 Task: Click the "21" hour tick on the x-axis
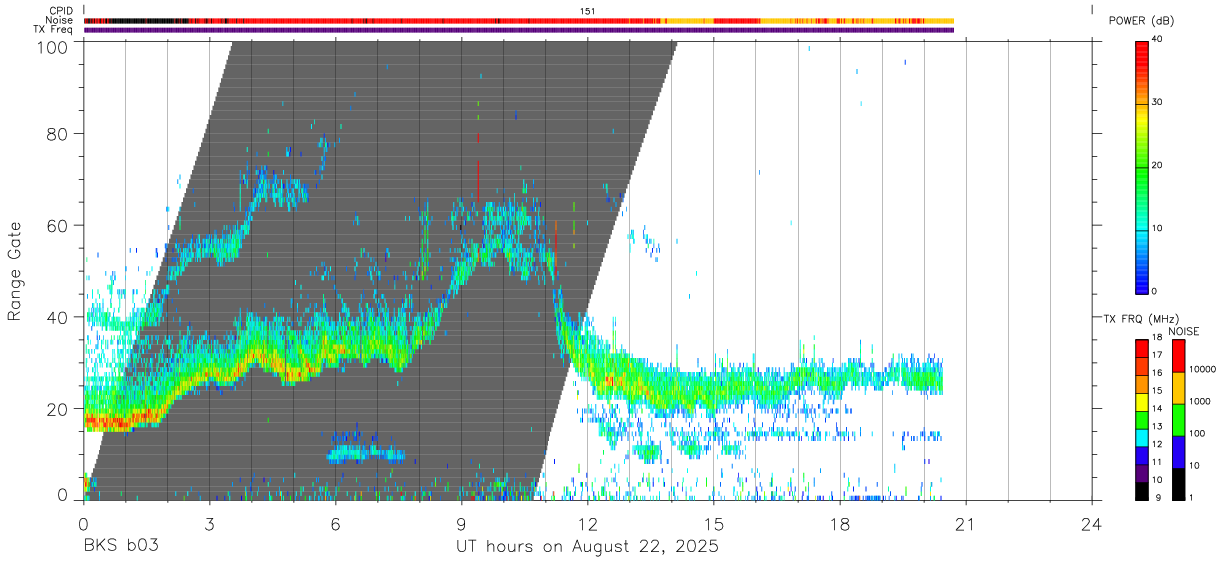(965, 523)
